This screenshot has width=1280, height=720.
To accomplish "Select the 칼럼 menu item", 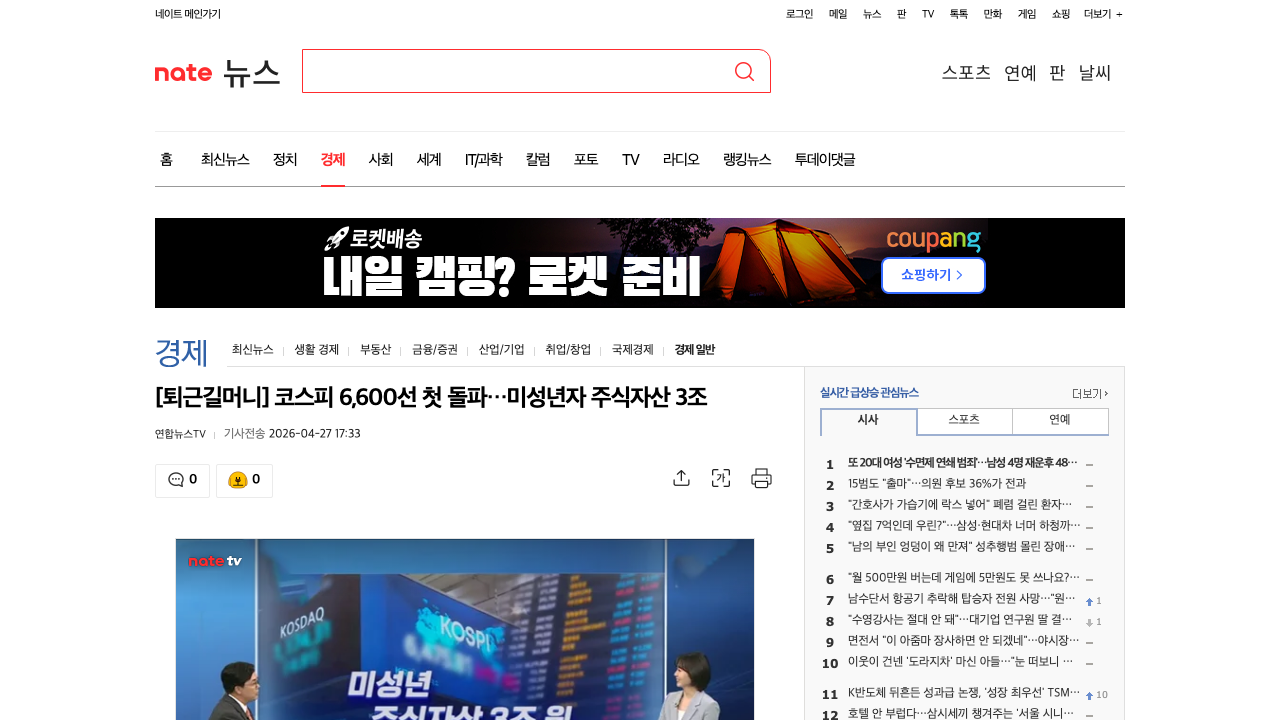I will pos(538,159).
